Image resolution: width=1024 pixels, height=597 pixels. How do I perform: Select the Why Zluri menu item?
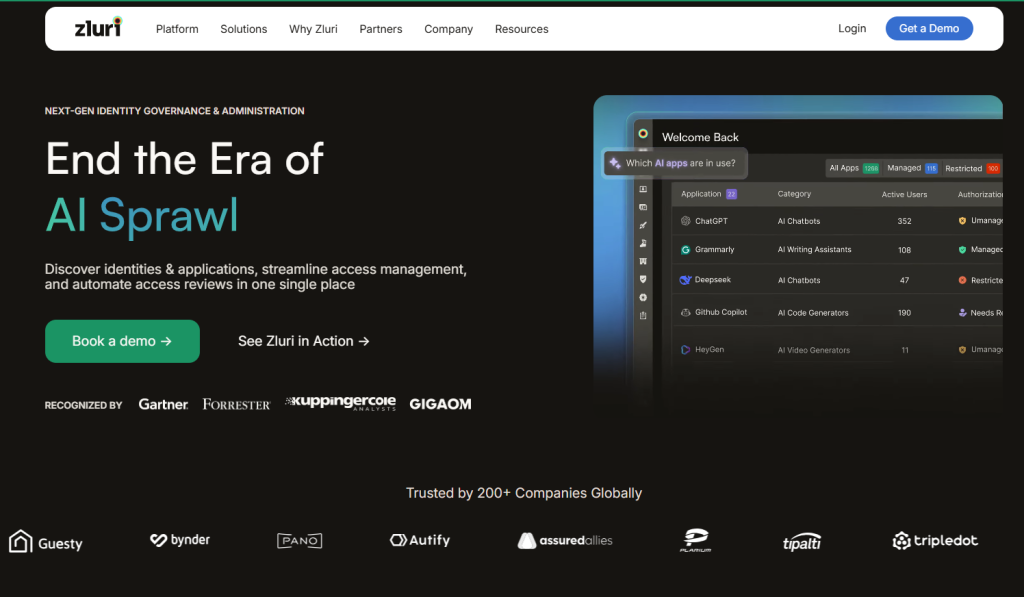(312, 29)
